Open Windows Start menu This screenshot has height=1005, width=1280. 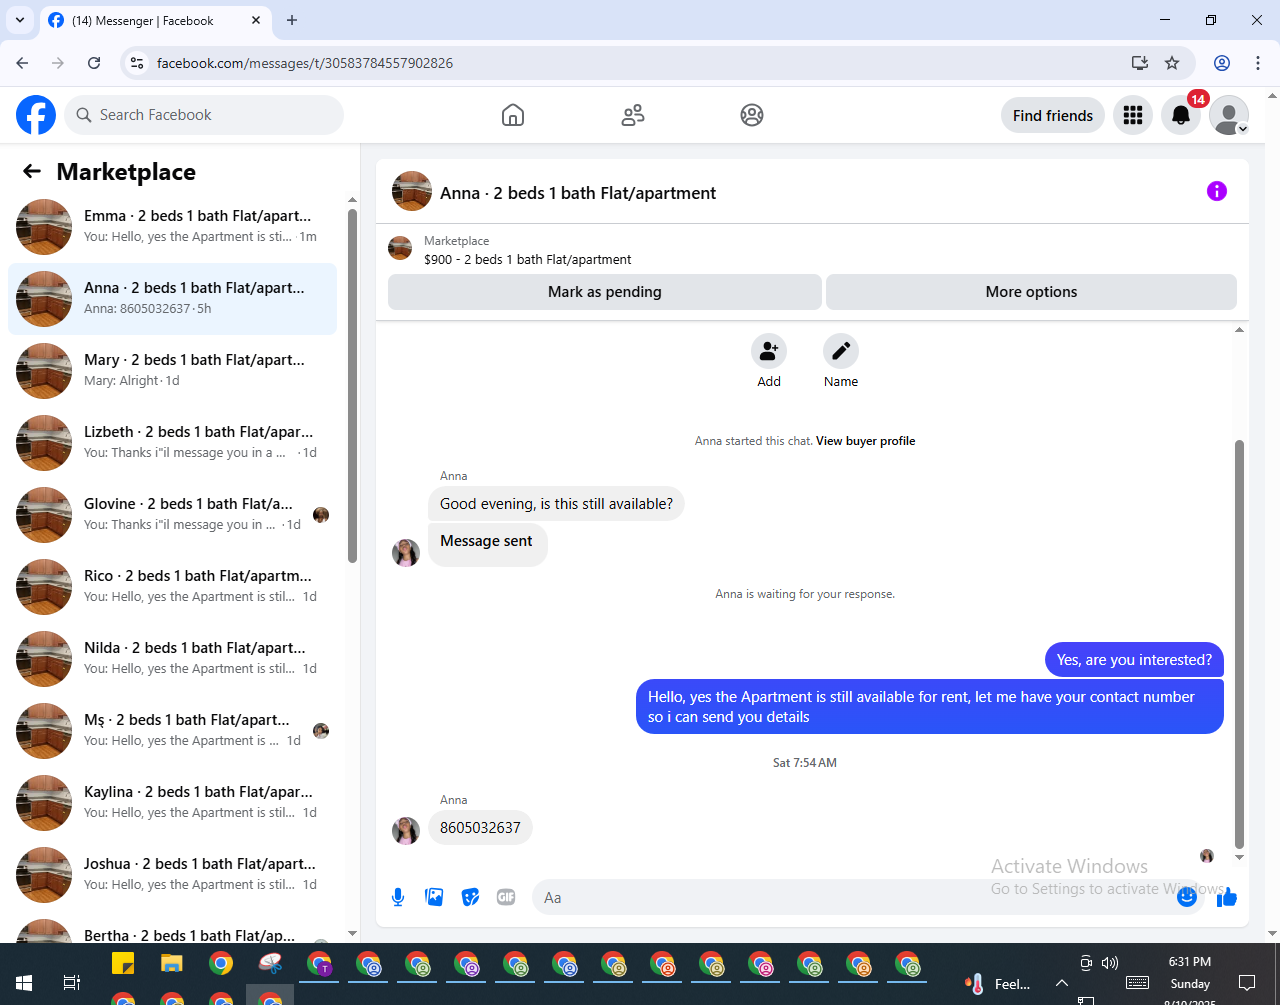[x=24, y=983]
